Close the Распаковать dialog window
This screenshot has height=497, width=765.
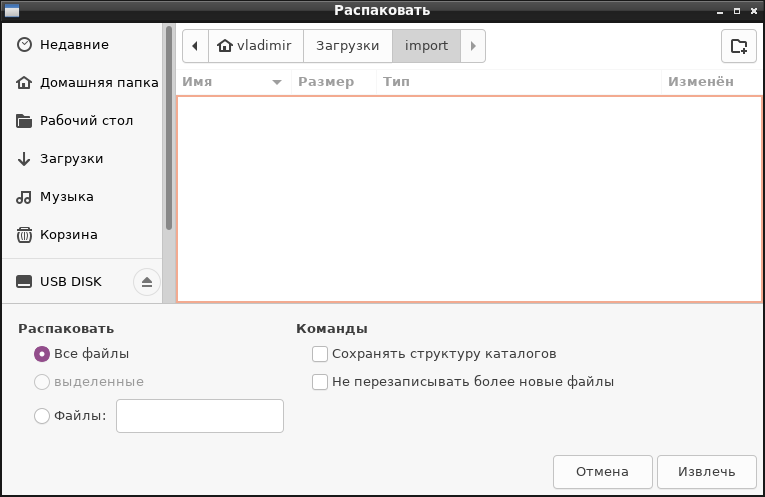coord(753,11)
